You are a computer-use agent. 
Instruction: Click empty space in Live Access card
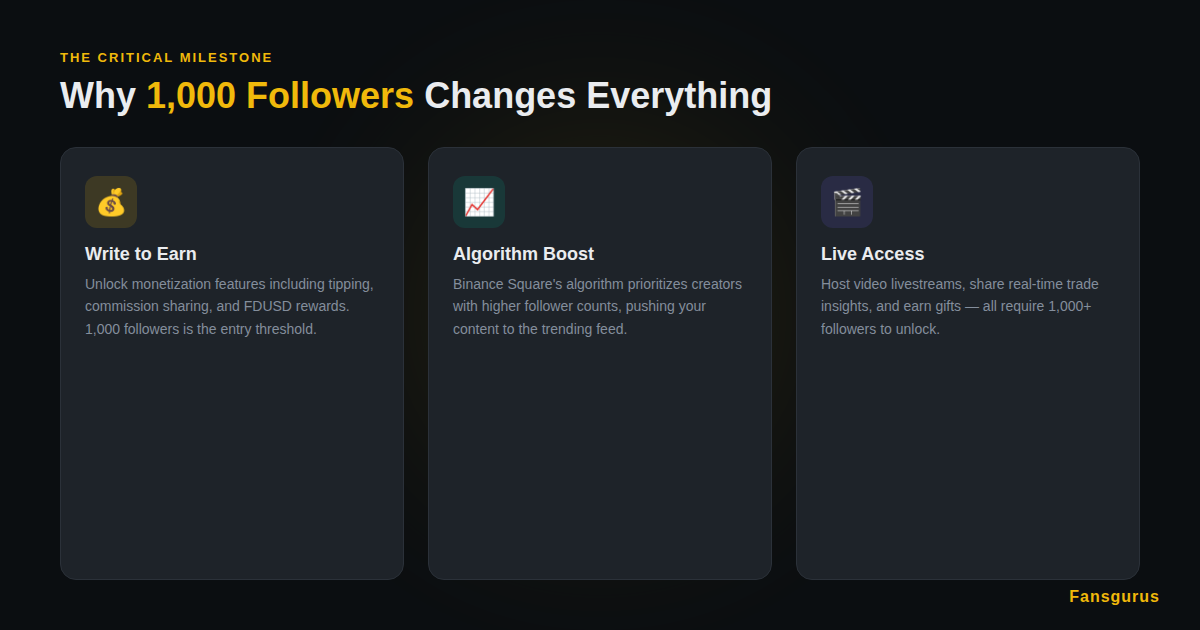[x=968, y=460]
